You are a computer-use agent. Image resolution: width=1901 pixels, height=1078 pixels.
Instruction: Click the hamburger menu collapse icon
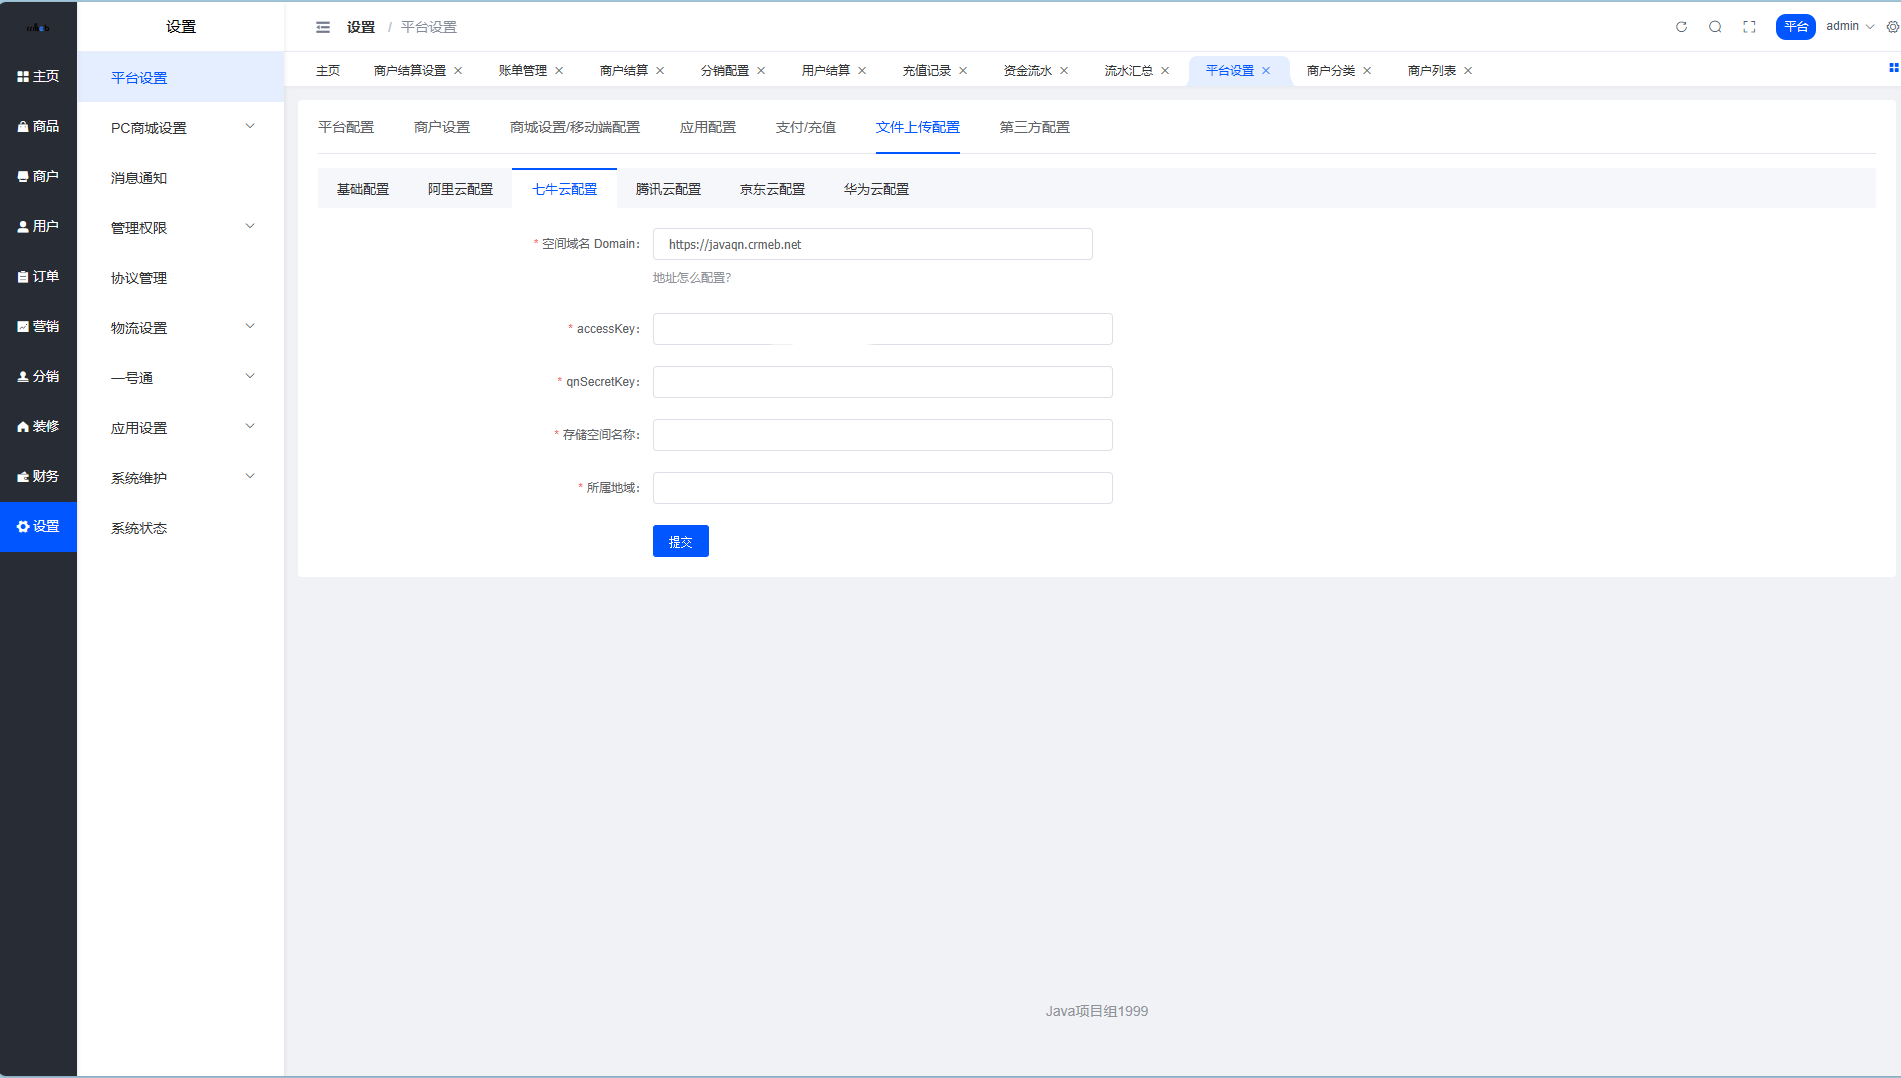(x=322, y=27)
